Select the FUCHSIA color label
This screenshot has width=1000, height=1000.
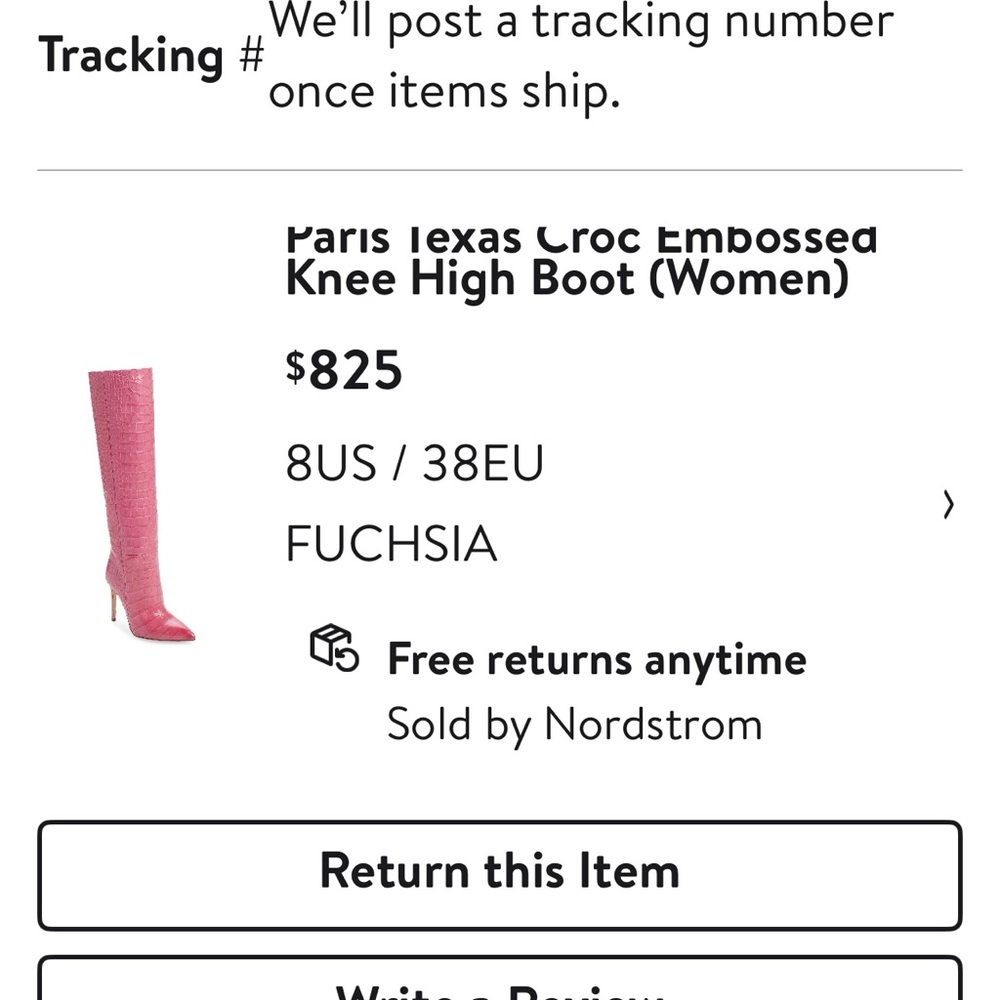point(392,545)
